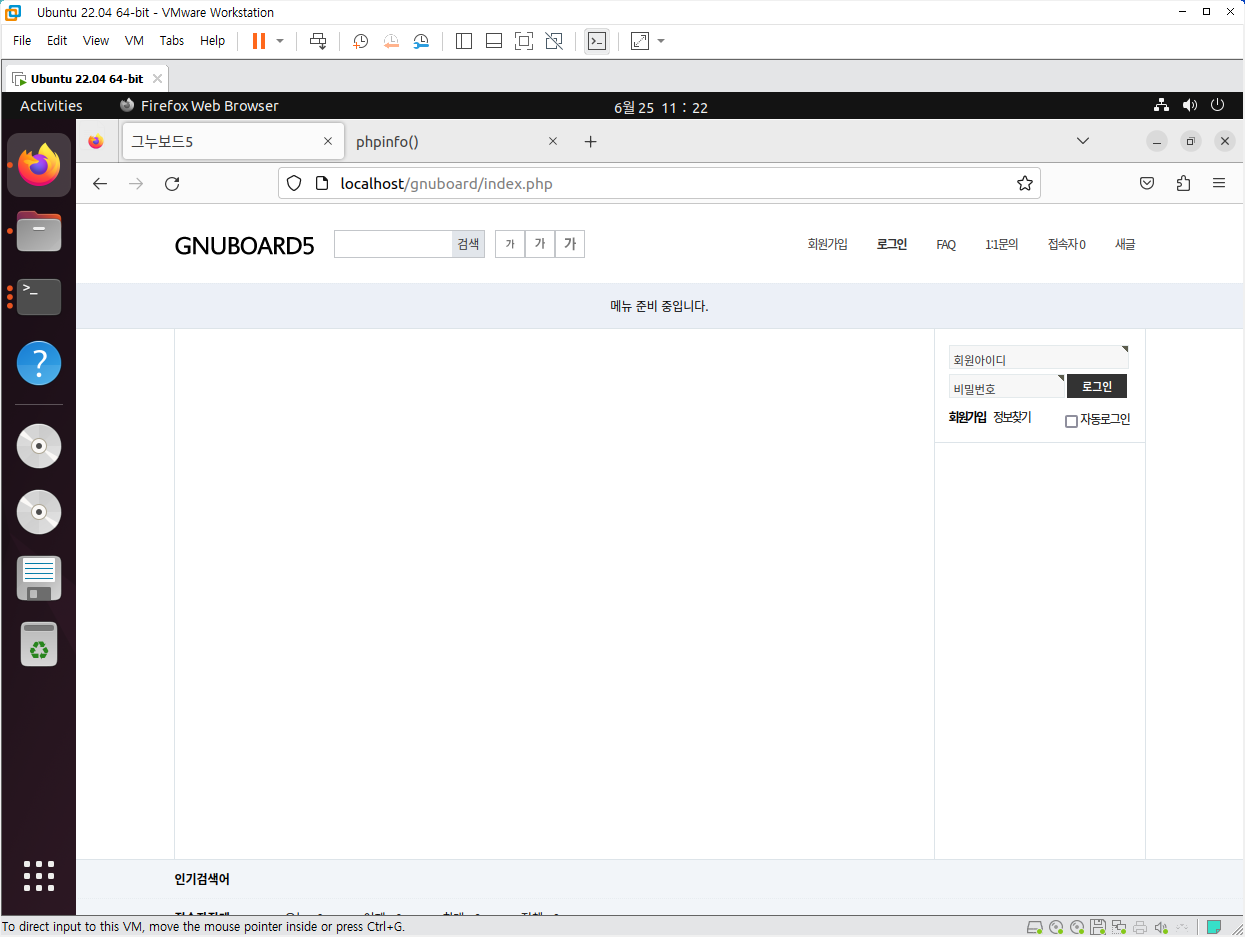Click the 비밀번호 password field

(x=1007, y=387)
